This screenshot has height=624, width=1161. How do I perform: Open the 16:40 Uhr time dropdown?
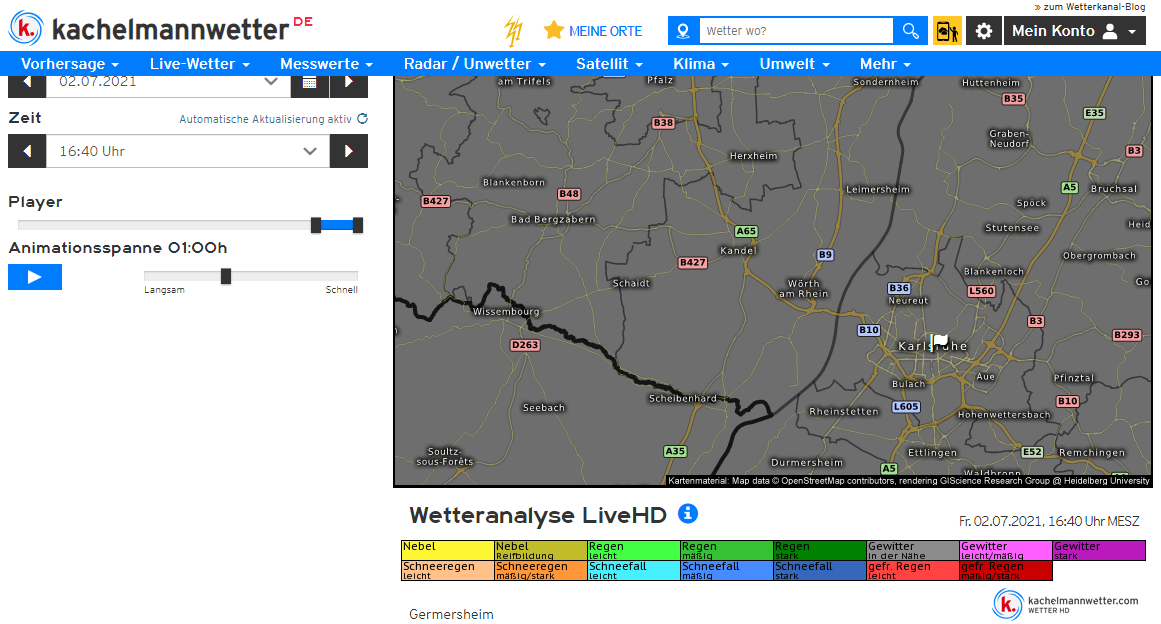188,152
